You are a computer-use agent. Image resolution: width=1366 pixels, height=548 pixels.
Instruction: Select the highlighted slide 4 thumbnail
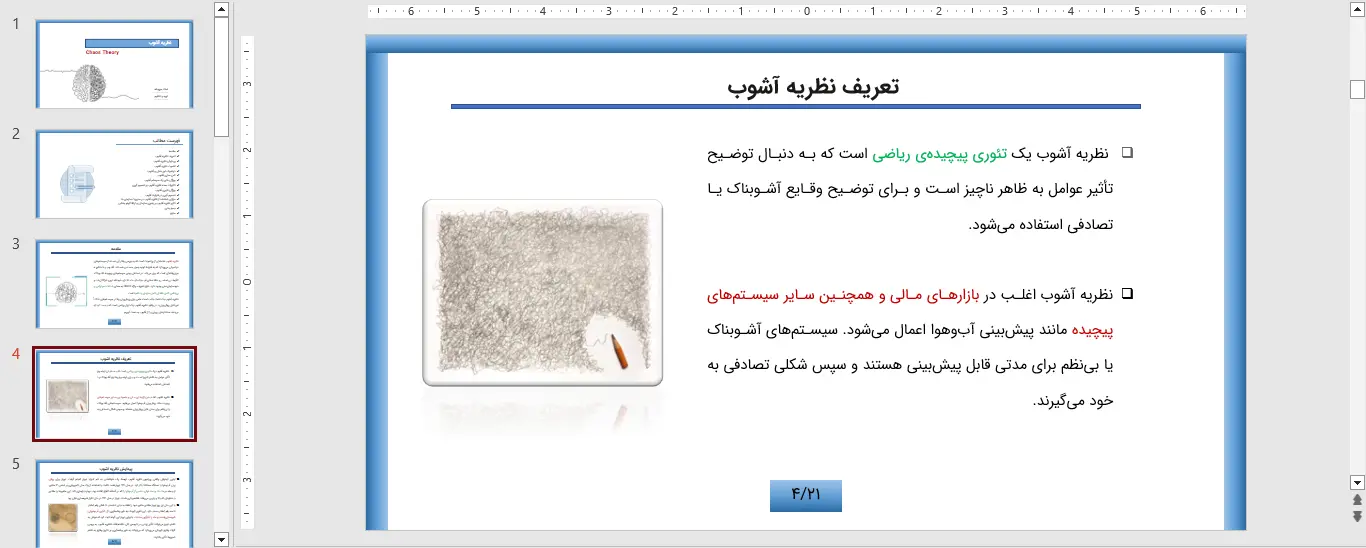click(115, 394)
